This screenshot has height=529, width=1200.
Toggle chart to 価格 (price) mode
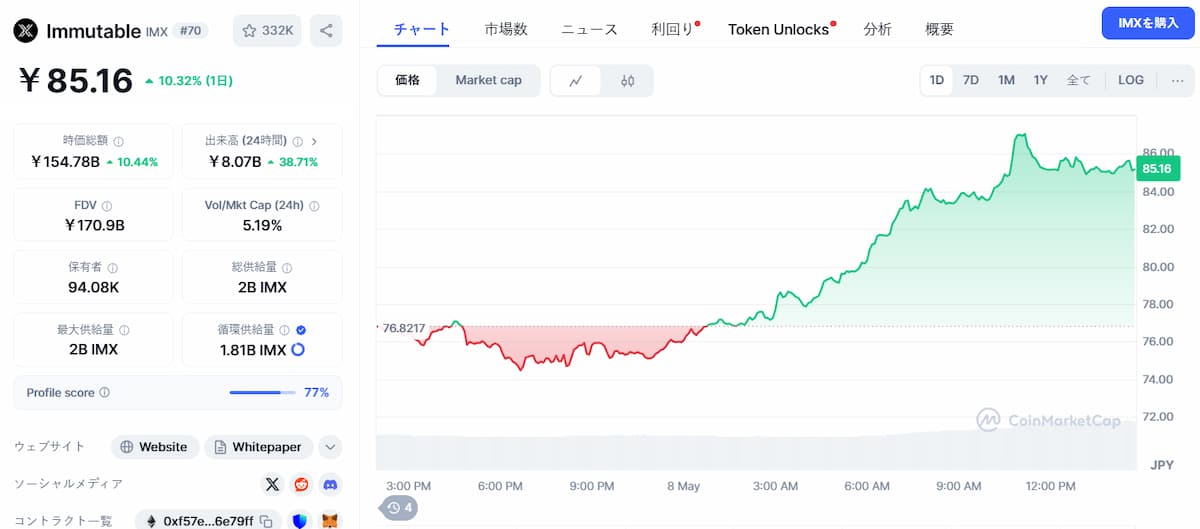408,81
